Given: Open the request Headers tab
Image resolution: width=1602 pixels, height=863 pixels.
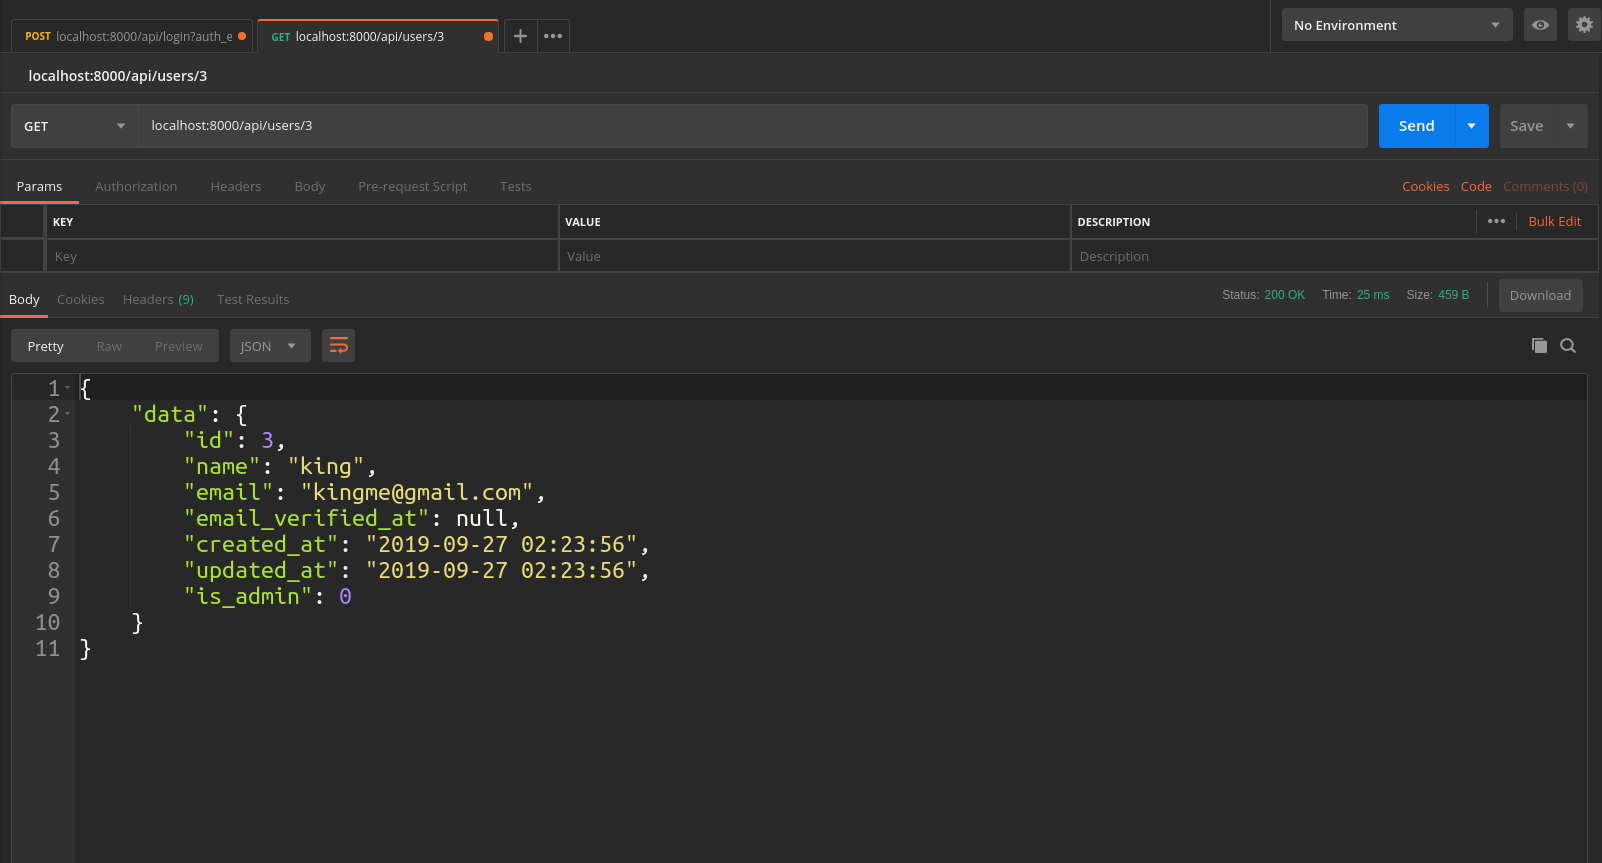Looking at the screenshot, I should click(236, 187).
